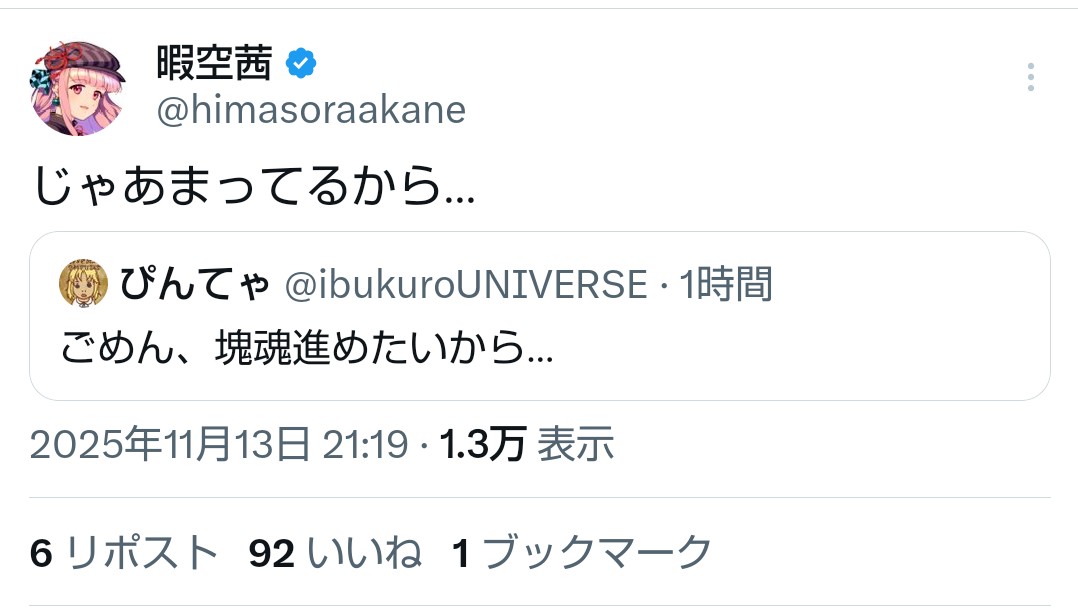The width and height of the screenshot is (1078, 613).
Task: Click the quoted tweet's 1時間 timestamp
Action: (x=726, y=286)
